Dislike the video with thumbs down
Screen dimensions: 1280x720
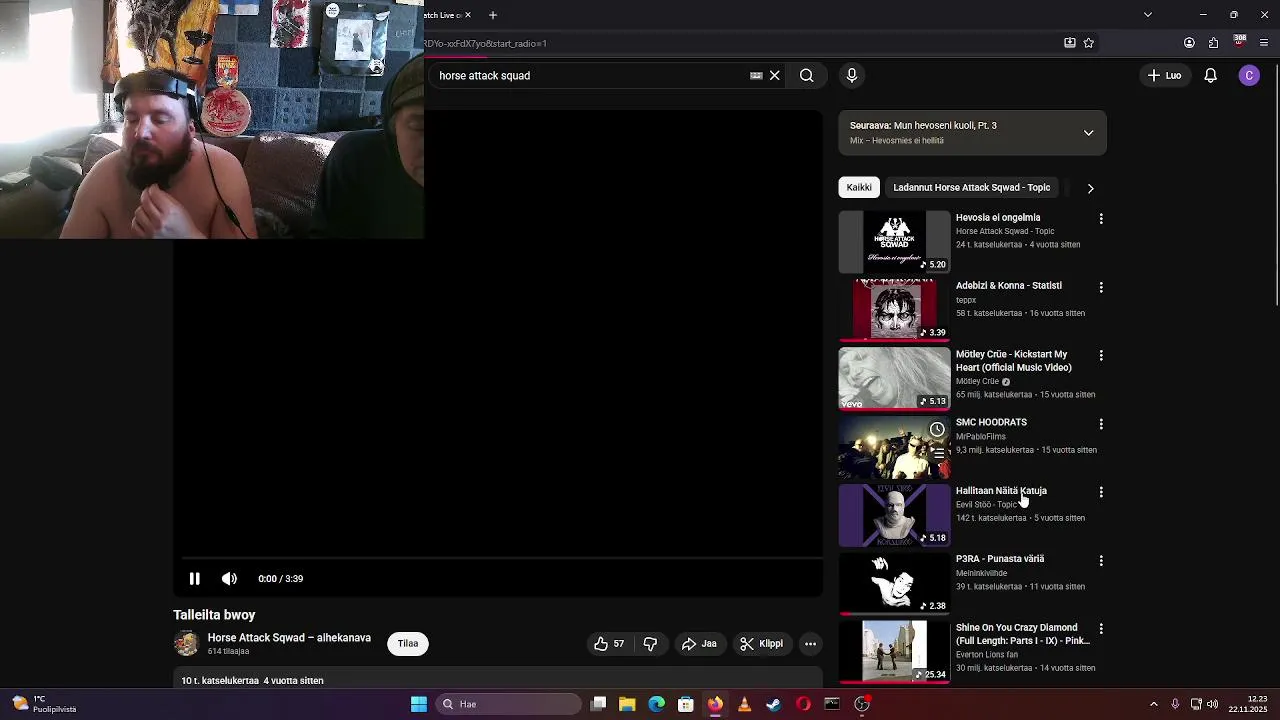click(650, 644)
